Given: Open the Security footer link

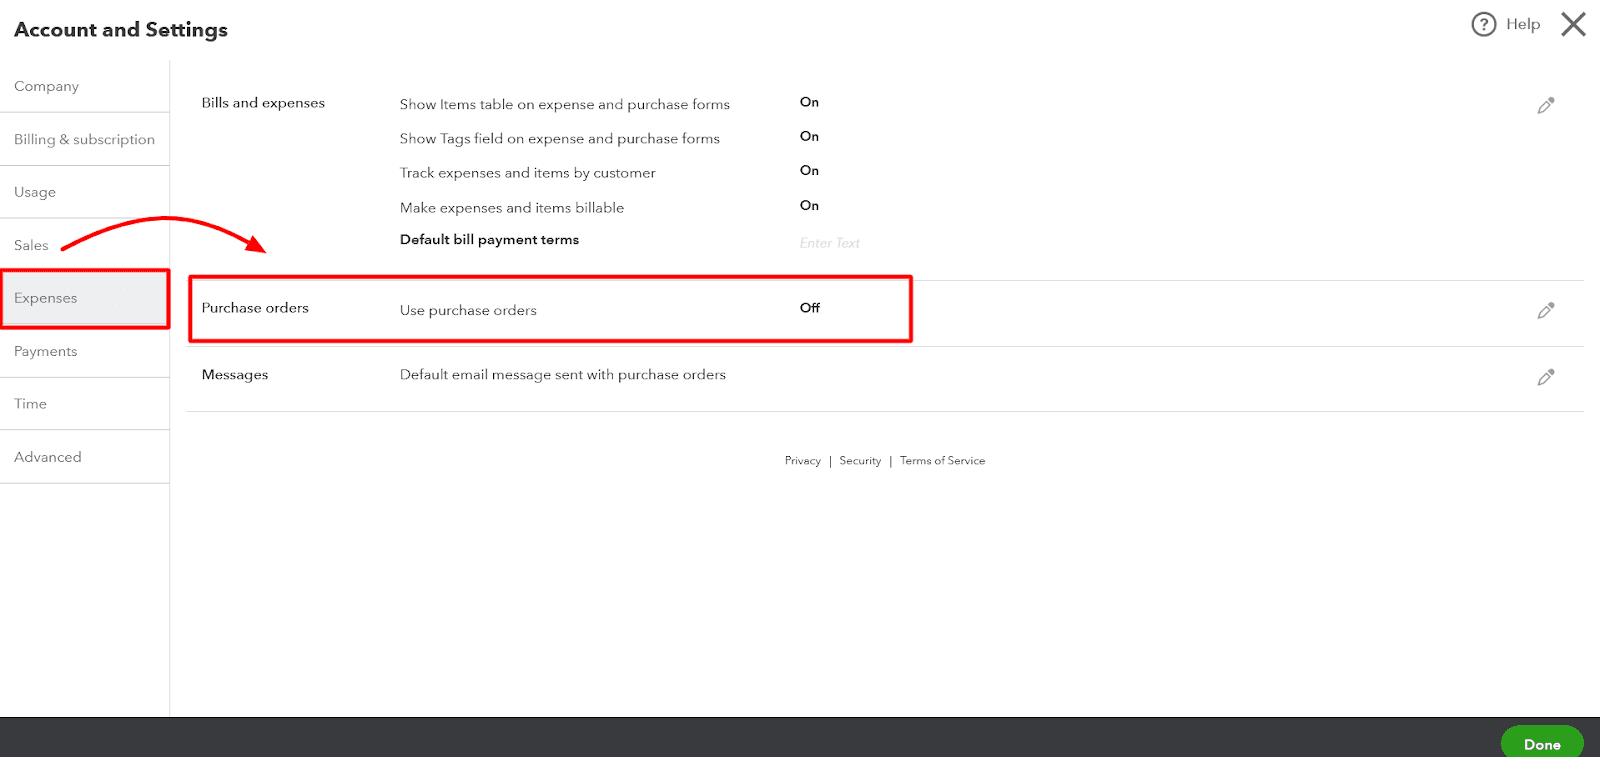Looking at the screenshot, I should (x=860, y=461).
